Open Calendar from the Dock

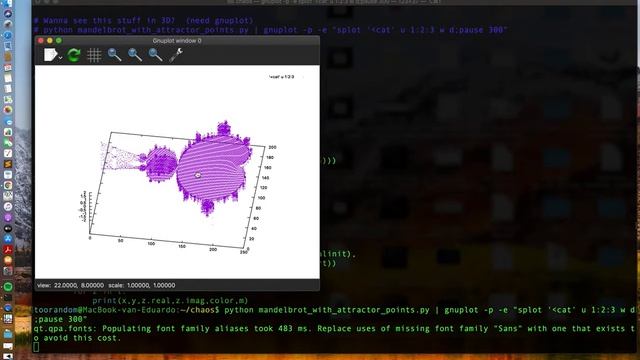pos(8,67)
